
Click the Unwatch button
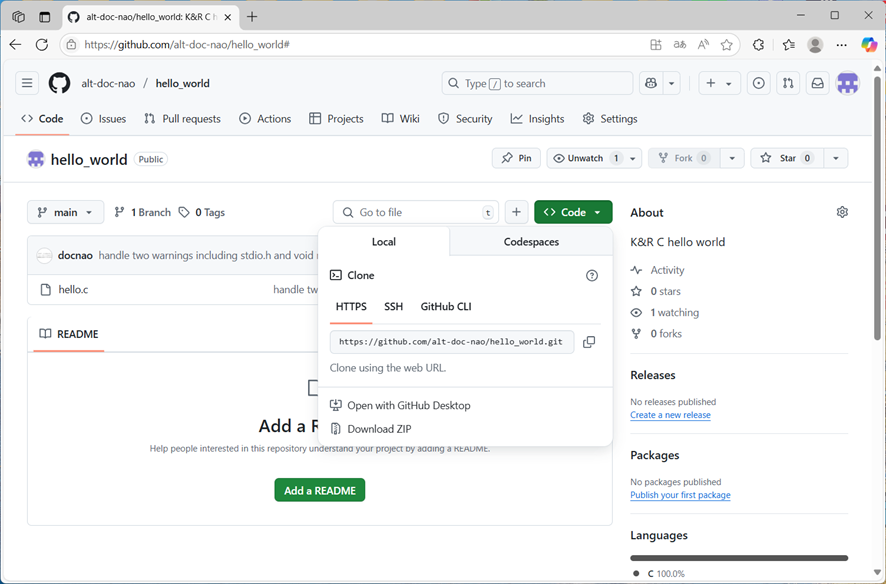pyautogui.click(x=585, y=158)
